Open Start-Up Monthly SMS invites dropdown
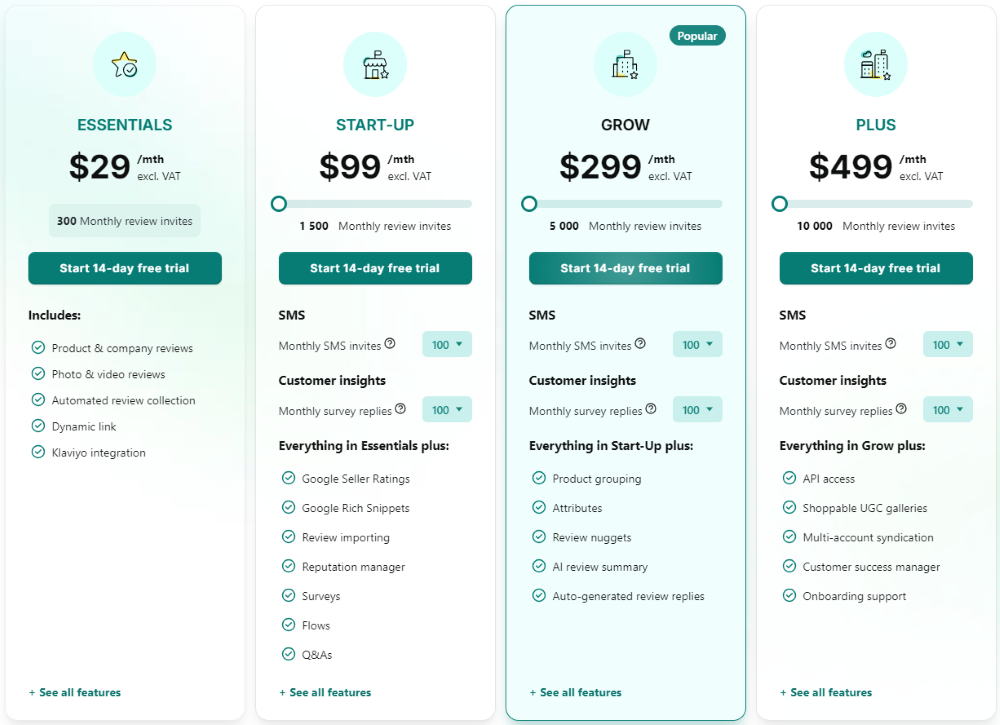The height and width of the screenshot is (725, 1000). [x=446, y=345]
